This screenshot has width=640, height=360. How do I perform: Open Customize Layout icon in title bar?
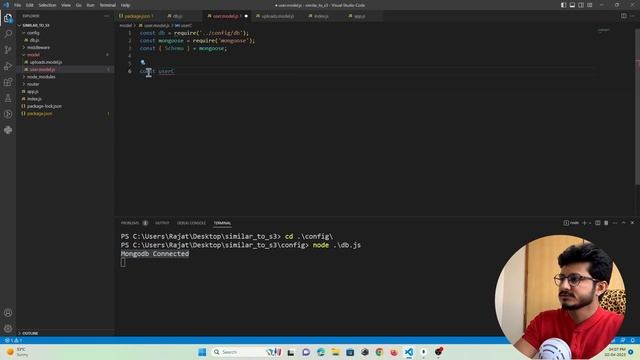coord(590,5)
